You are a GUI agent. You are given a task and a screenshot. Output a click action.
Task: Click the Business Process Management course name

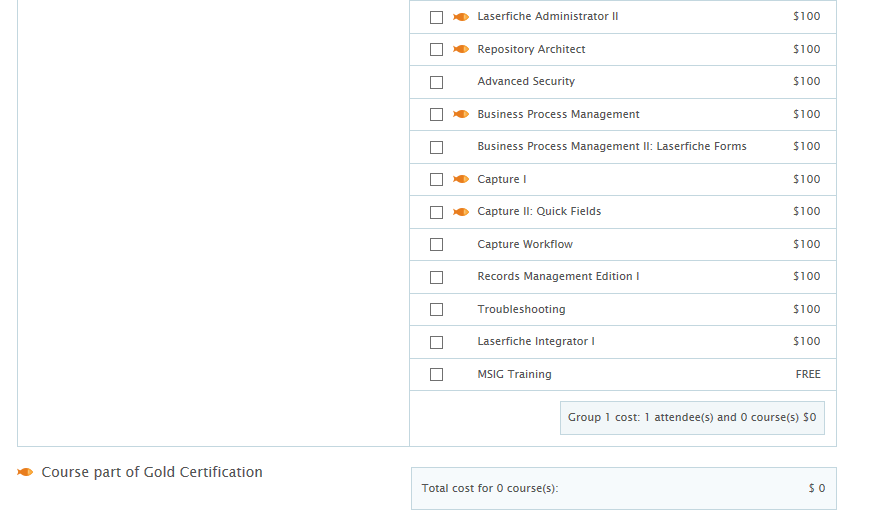coord(558,114)
